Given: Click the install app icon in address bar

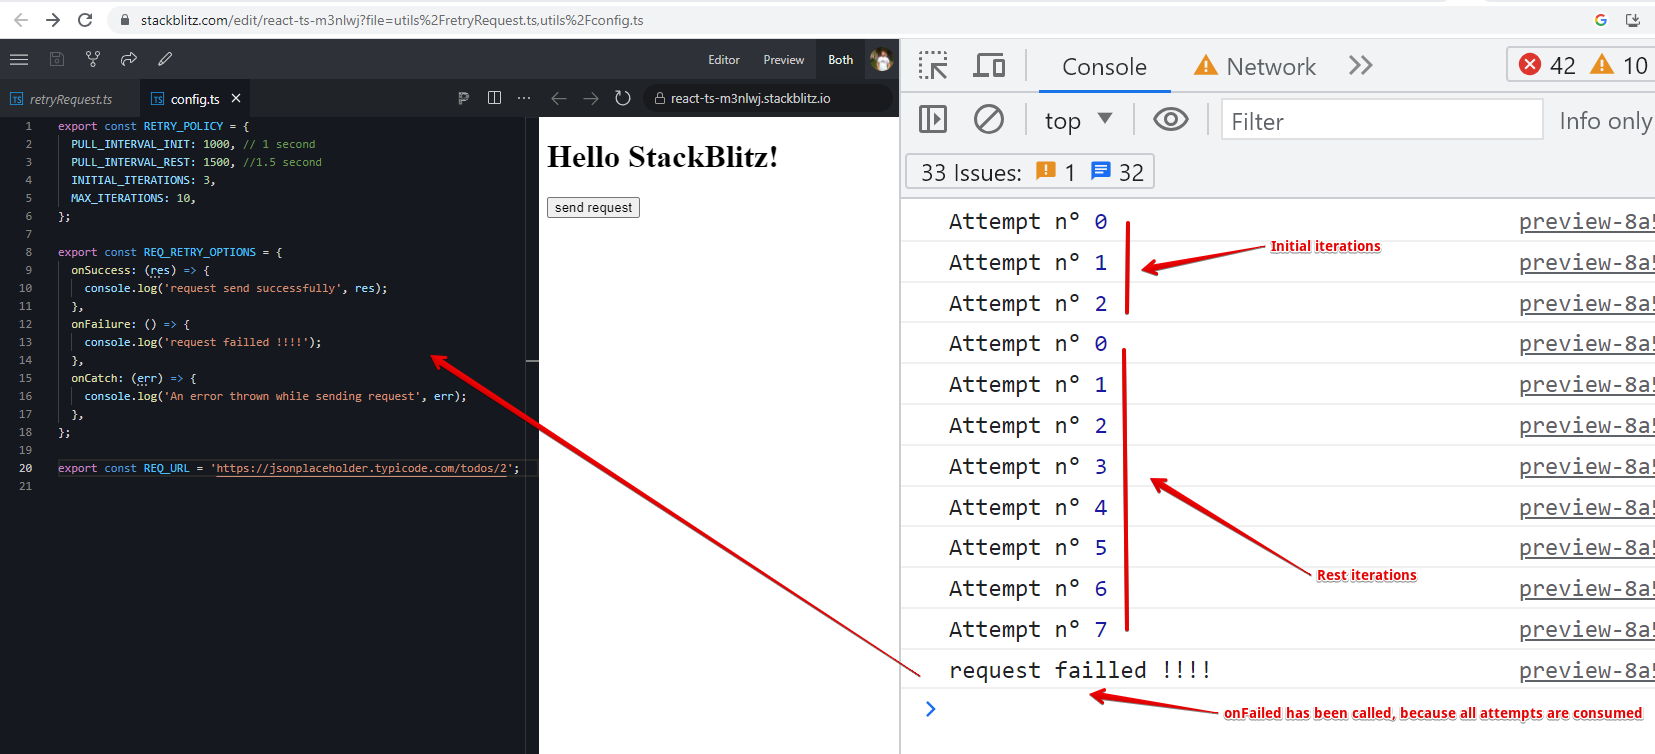Looking at the screenshot, I should point(1633,20).
